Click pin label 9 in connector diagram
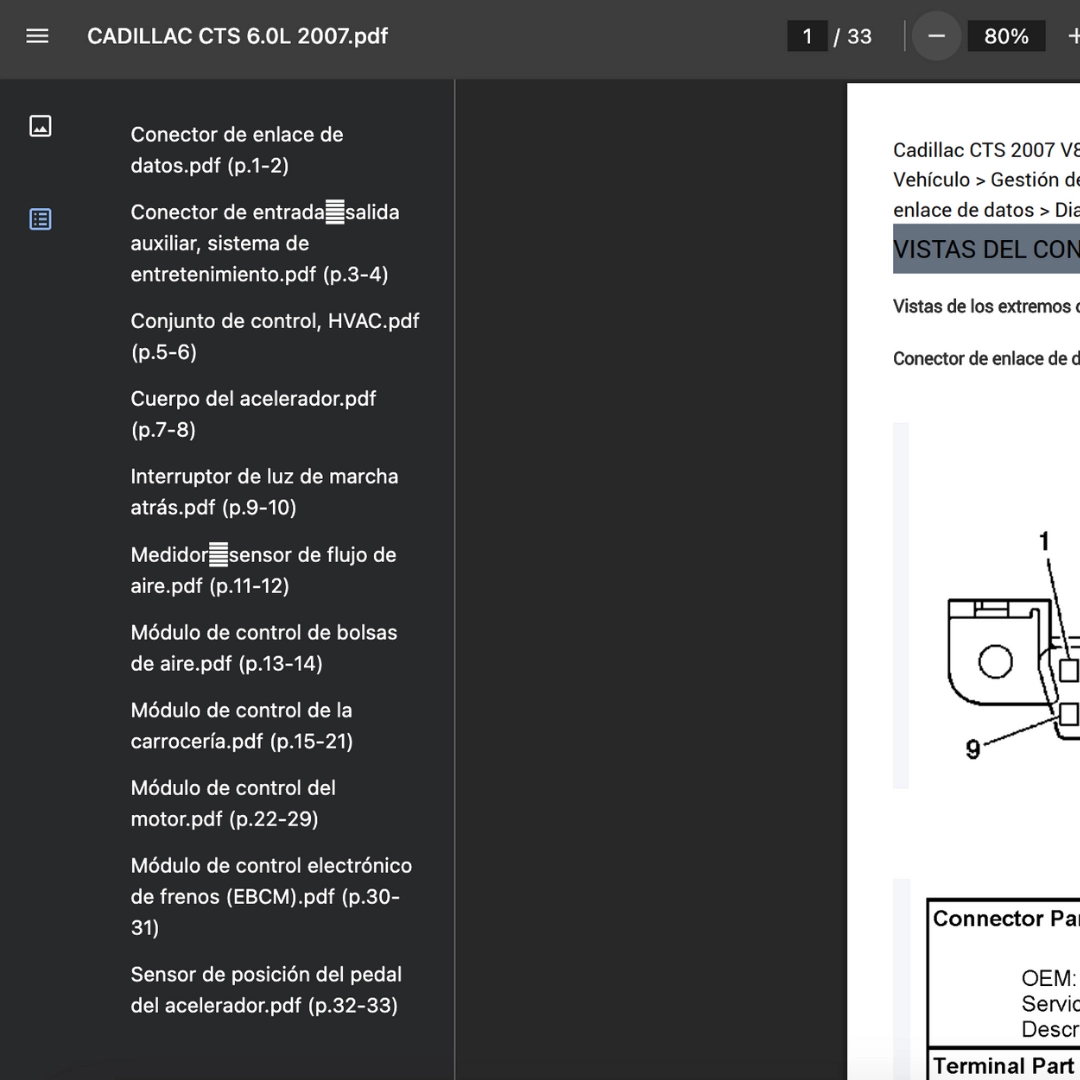 point(973,749)
